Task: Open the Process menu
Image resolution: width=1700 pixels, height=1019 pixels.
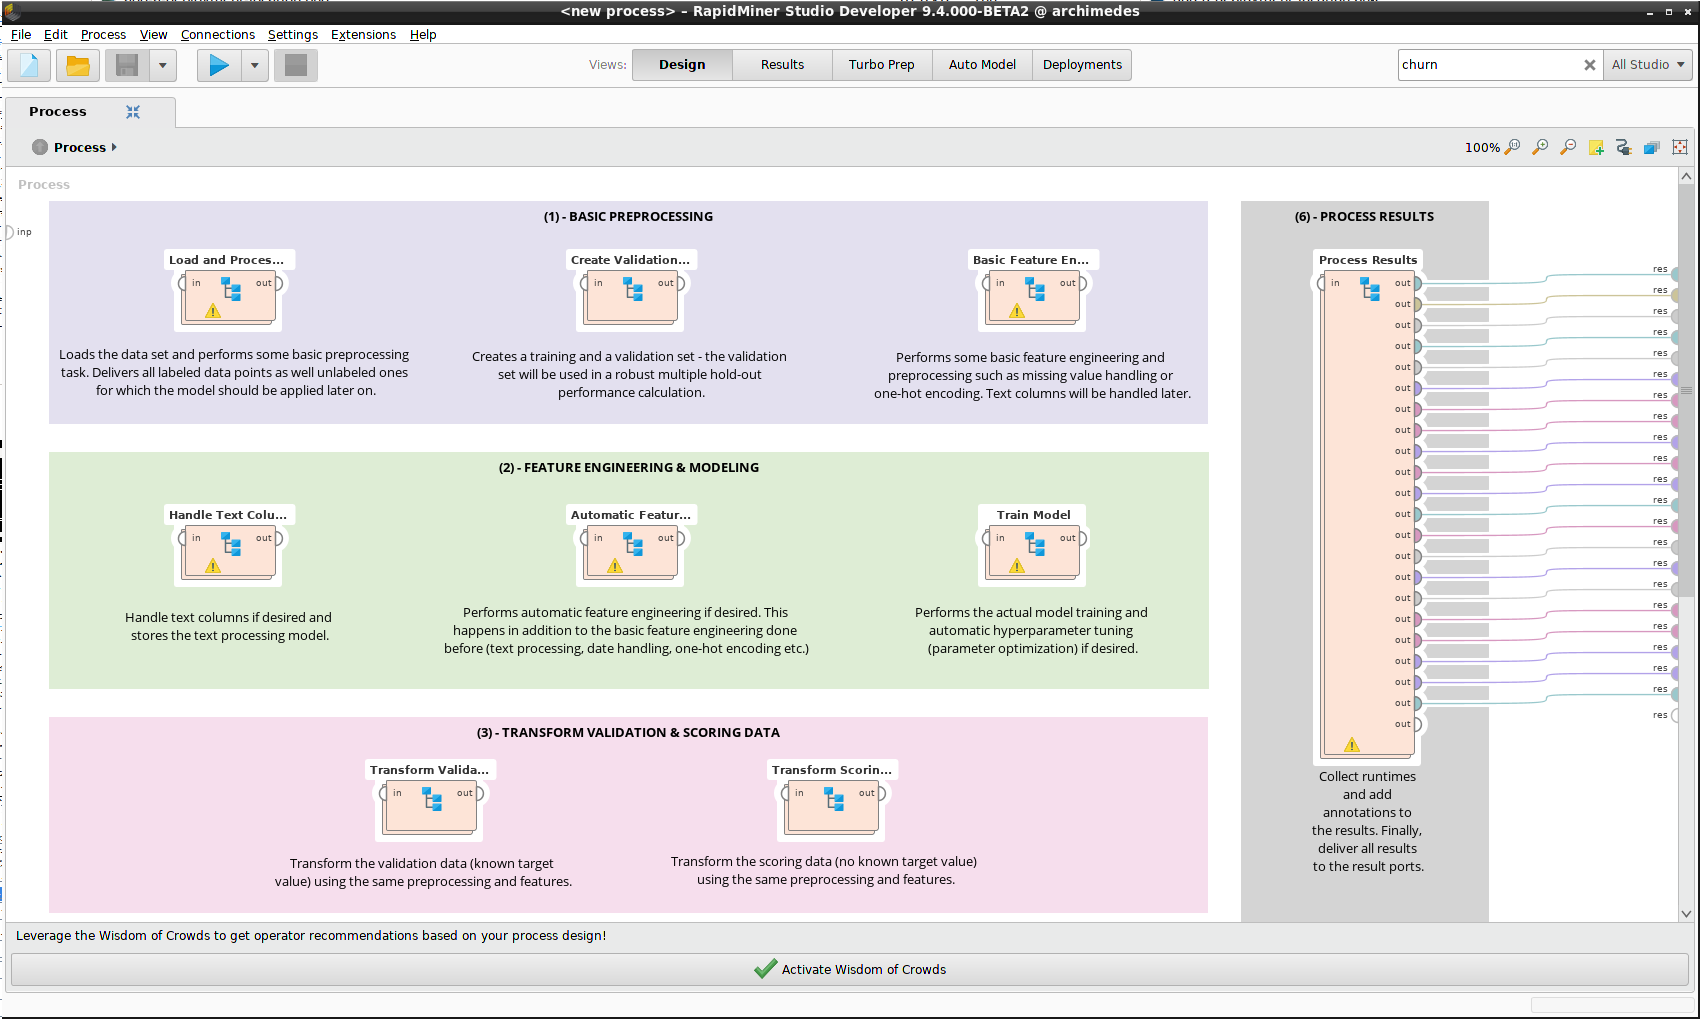Action: [103, 34]
